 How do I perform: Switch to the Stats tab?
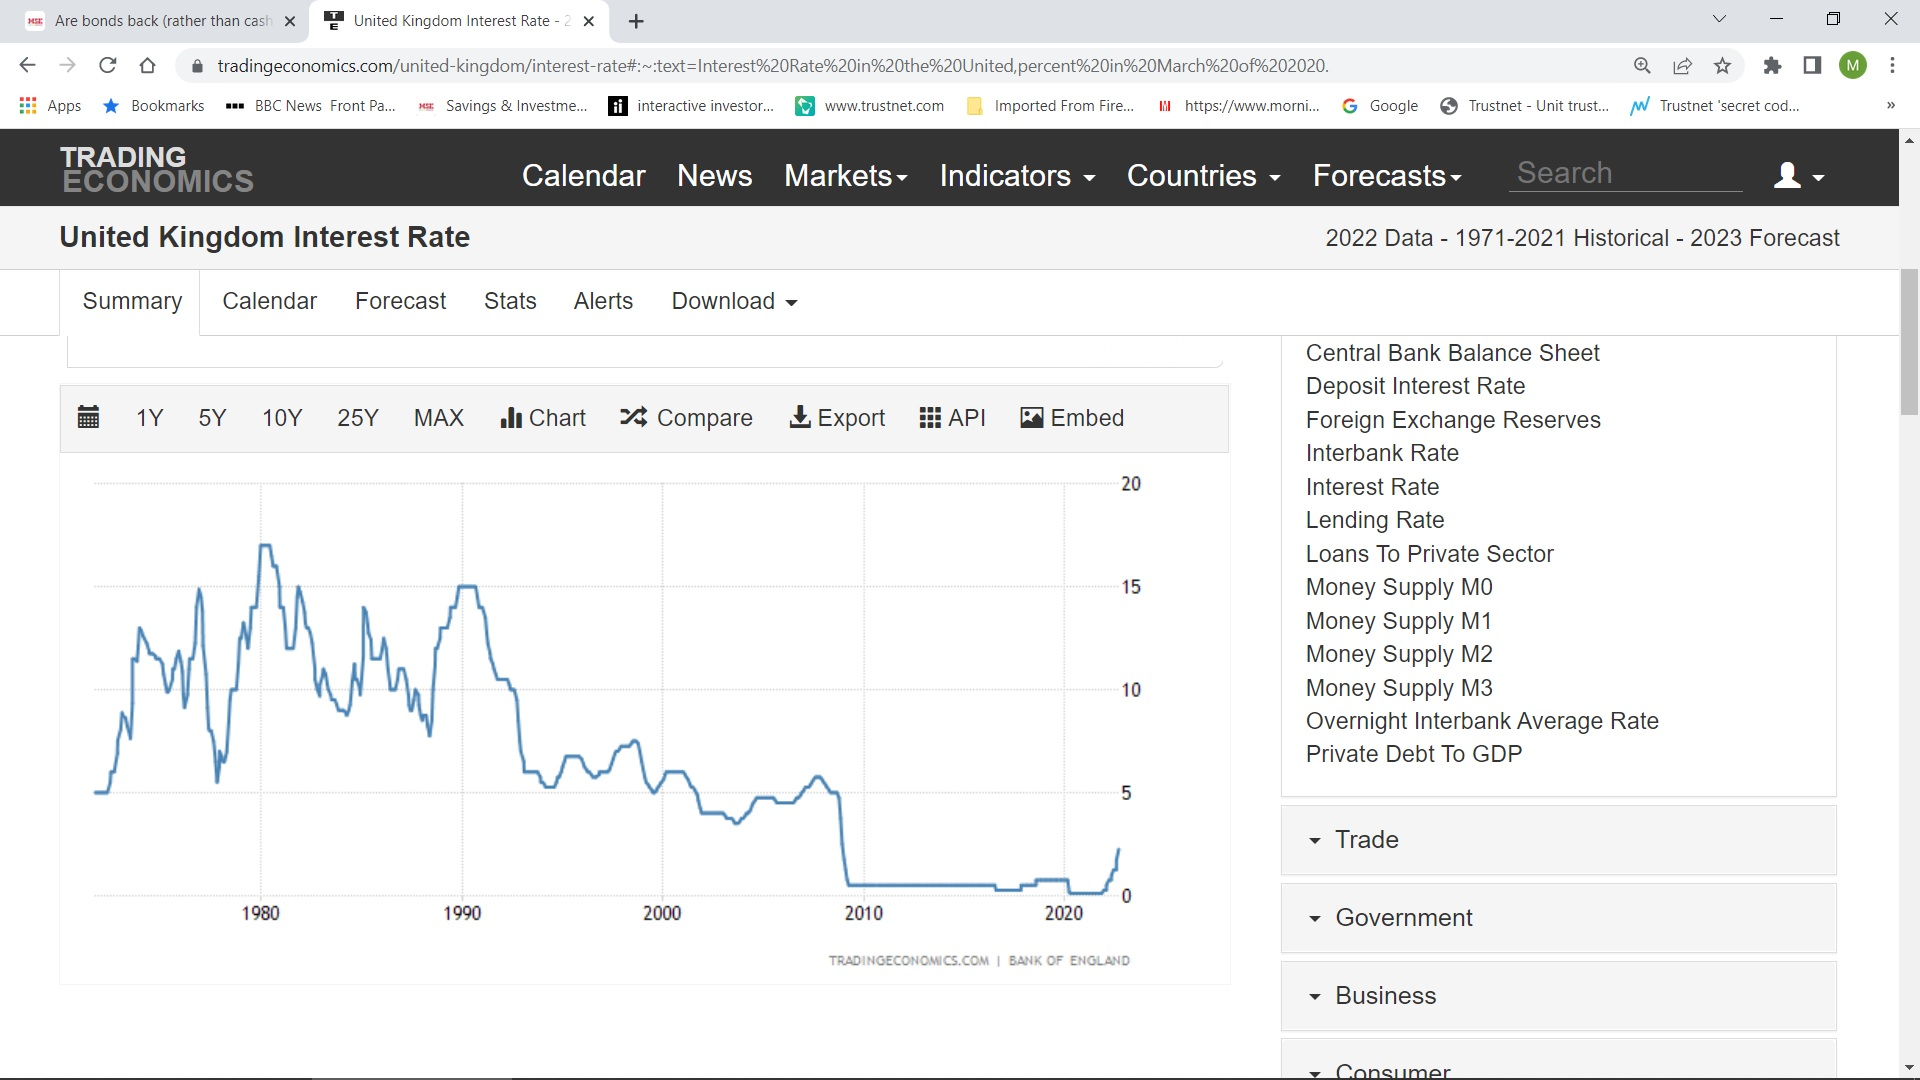pyautogui.click(x=510, y=301)
